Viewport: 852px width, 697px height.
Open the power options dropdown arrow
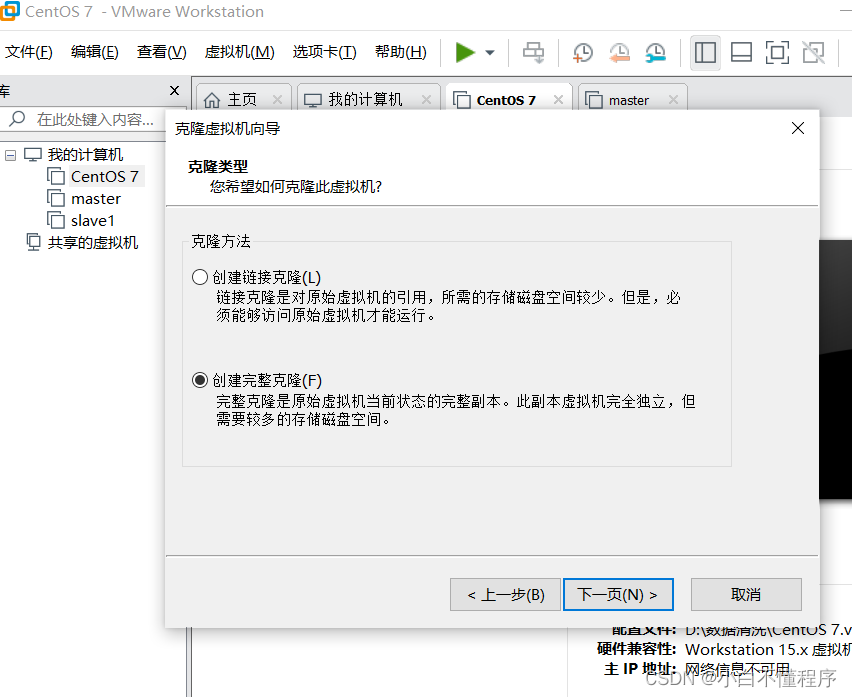[490, 53]
